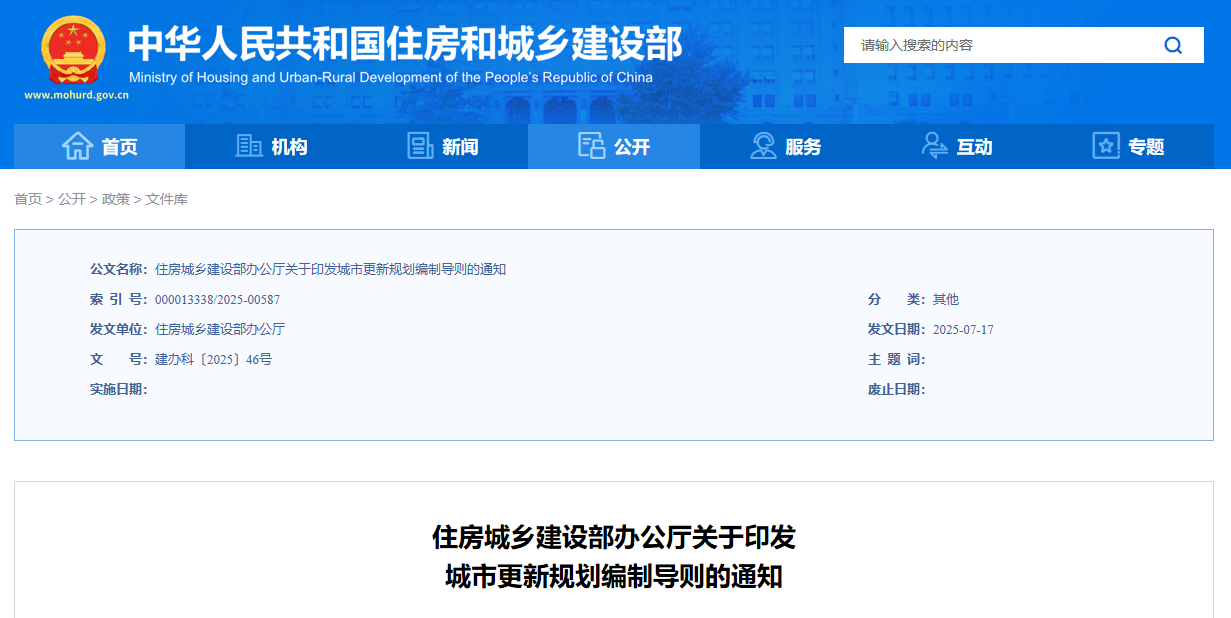The width and height of the screenshot is (1231, 618).
Task: Click the issue date 2025-07-17
Action: (963, 329)
